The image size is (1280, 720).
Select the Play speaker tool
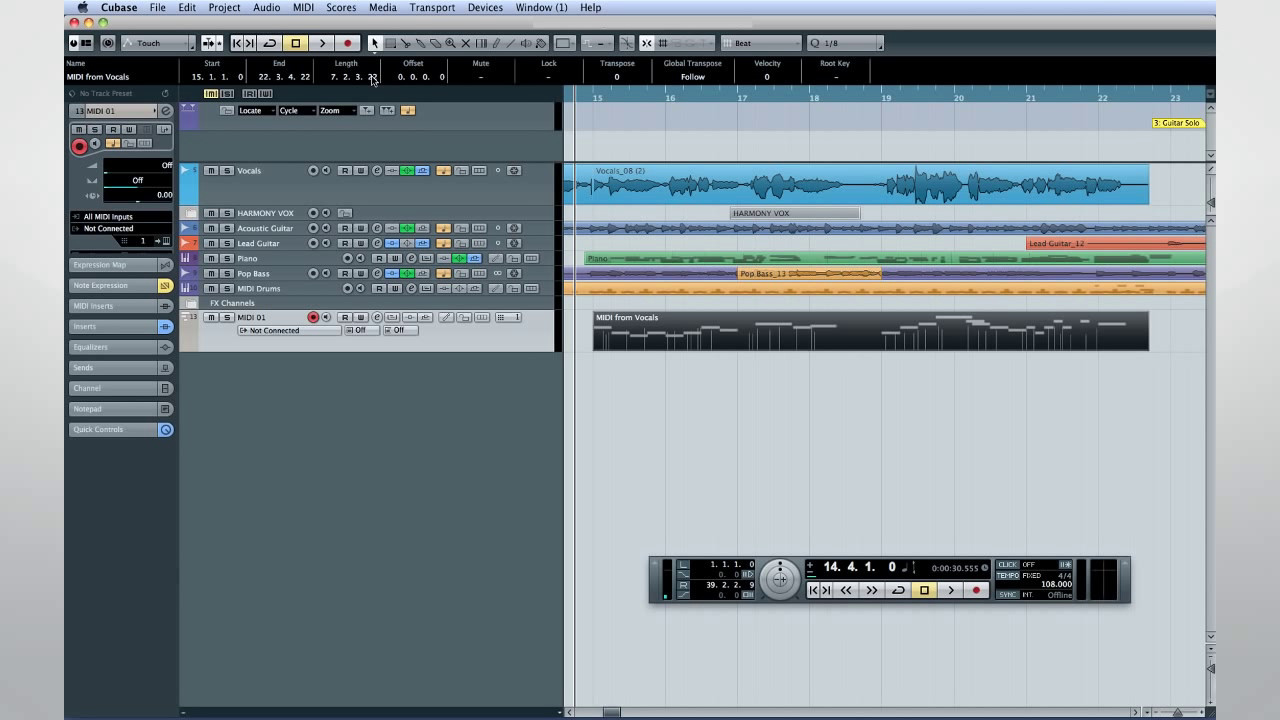[526, 43]
